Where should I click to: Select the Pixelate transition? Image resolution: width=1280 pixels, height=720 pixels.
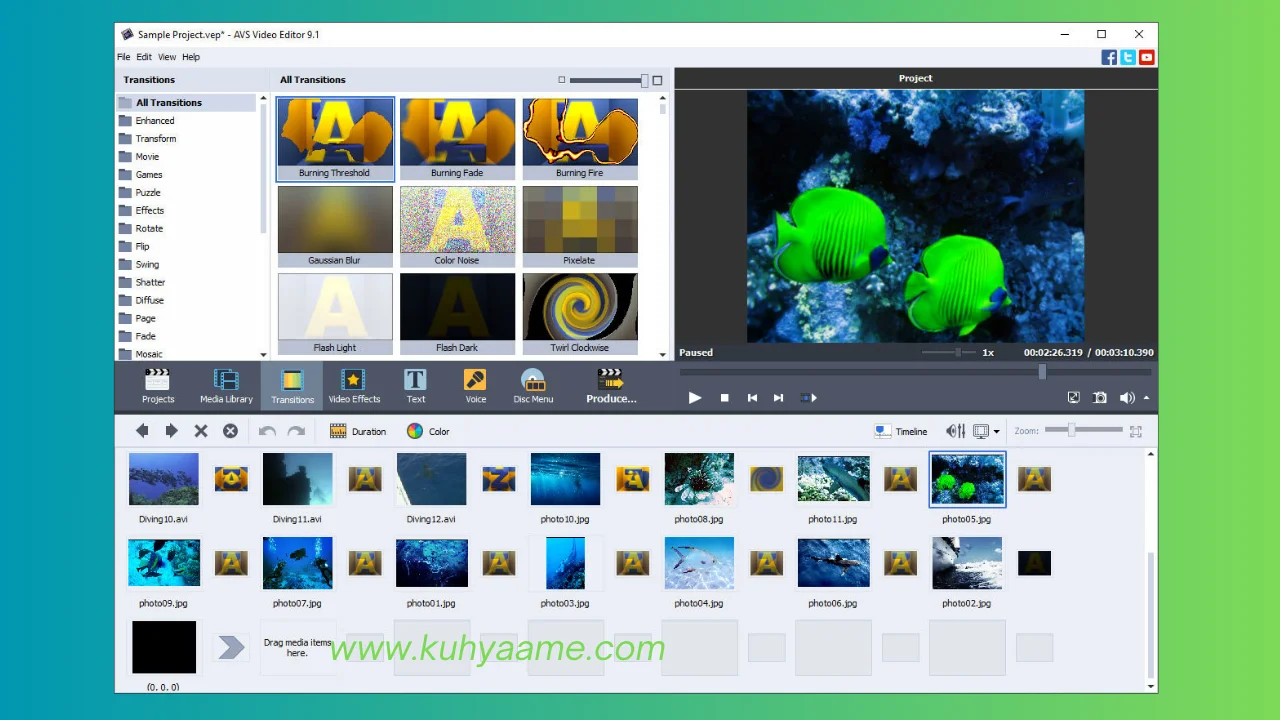[x=580, y=227]
